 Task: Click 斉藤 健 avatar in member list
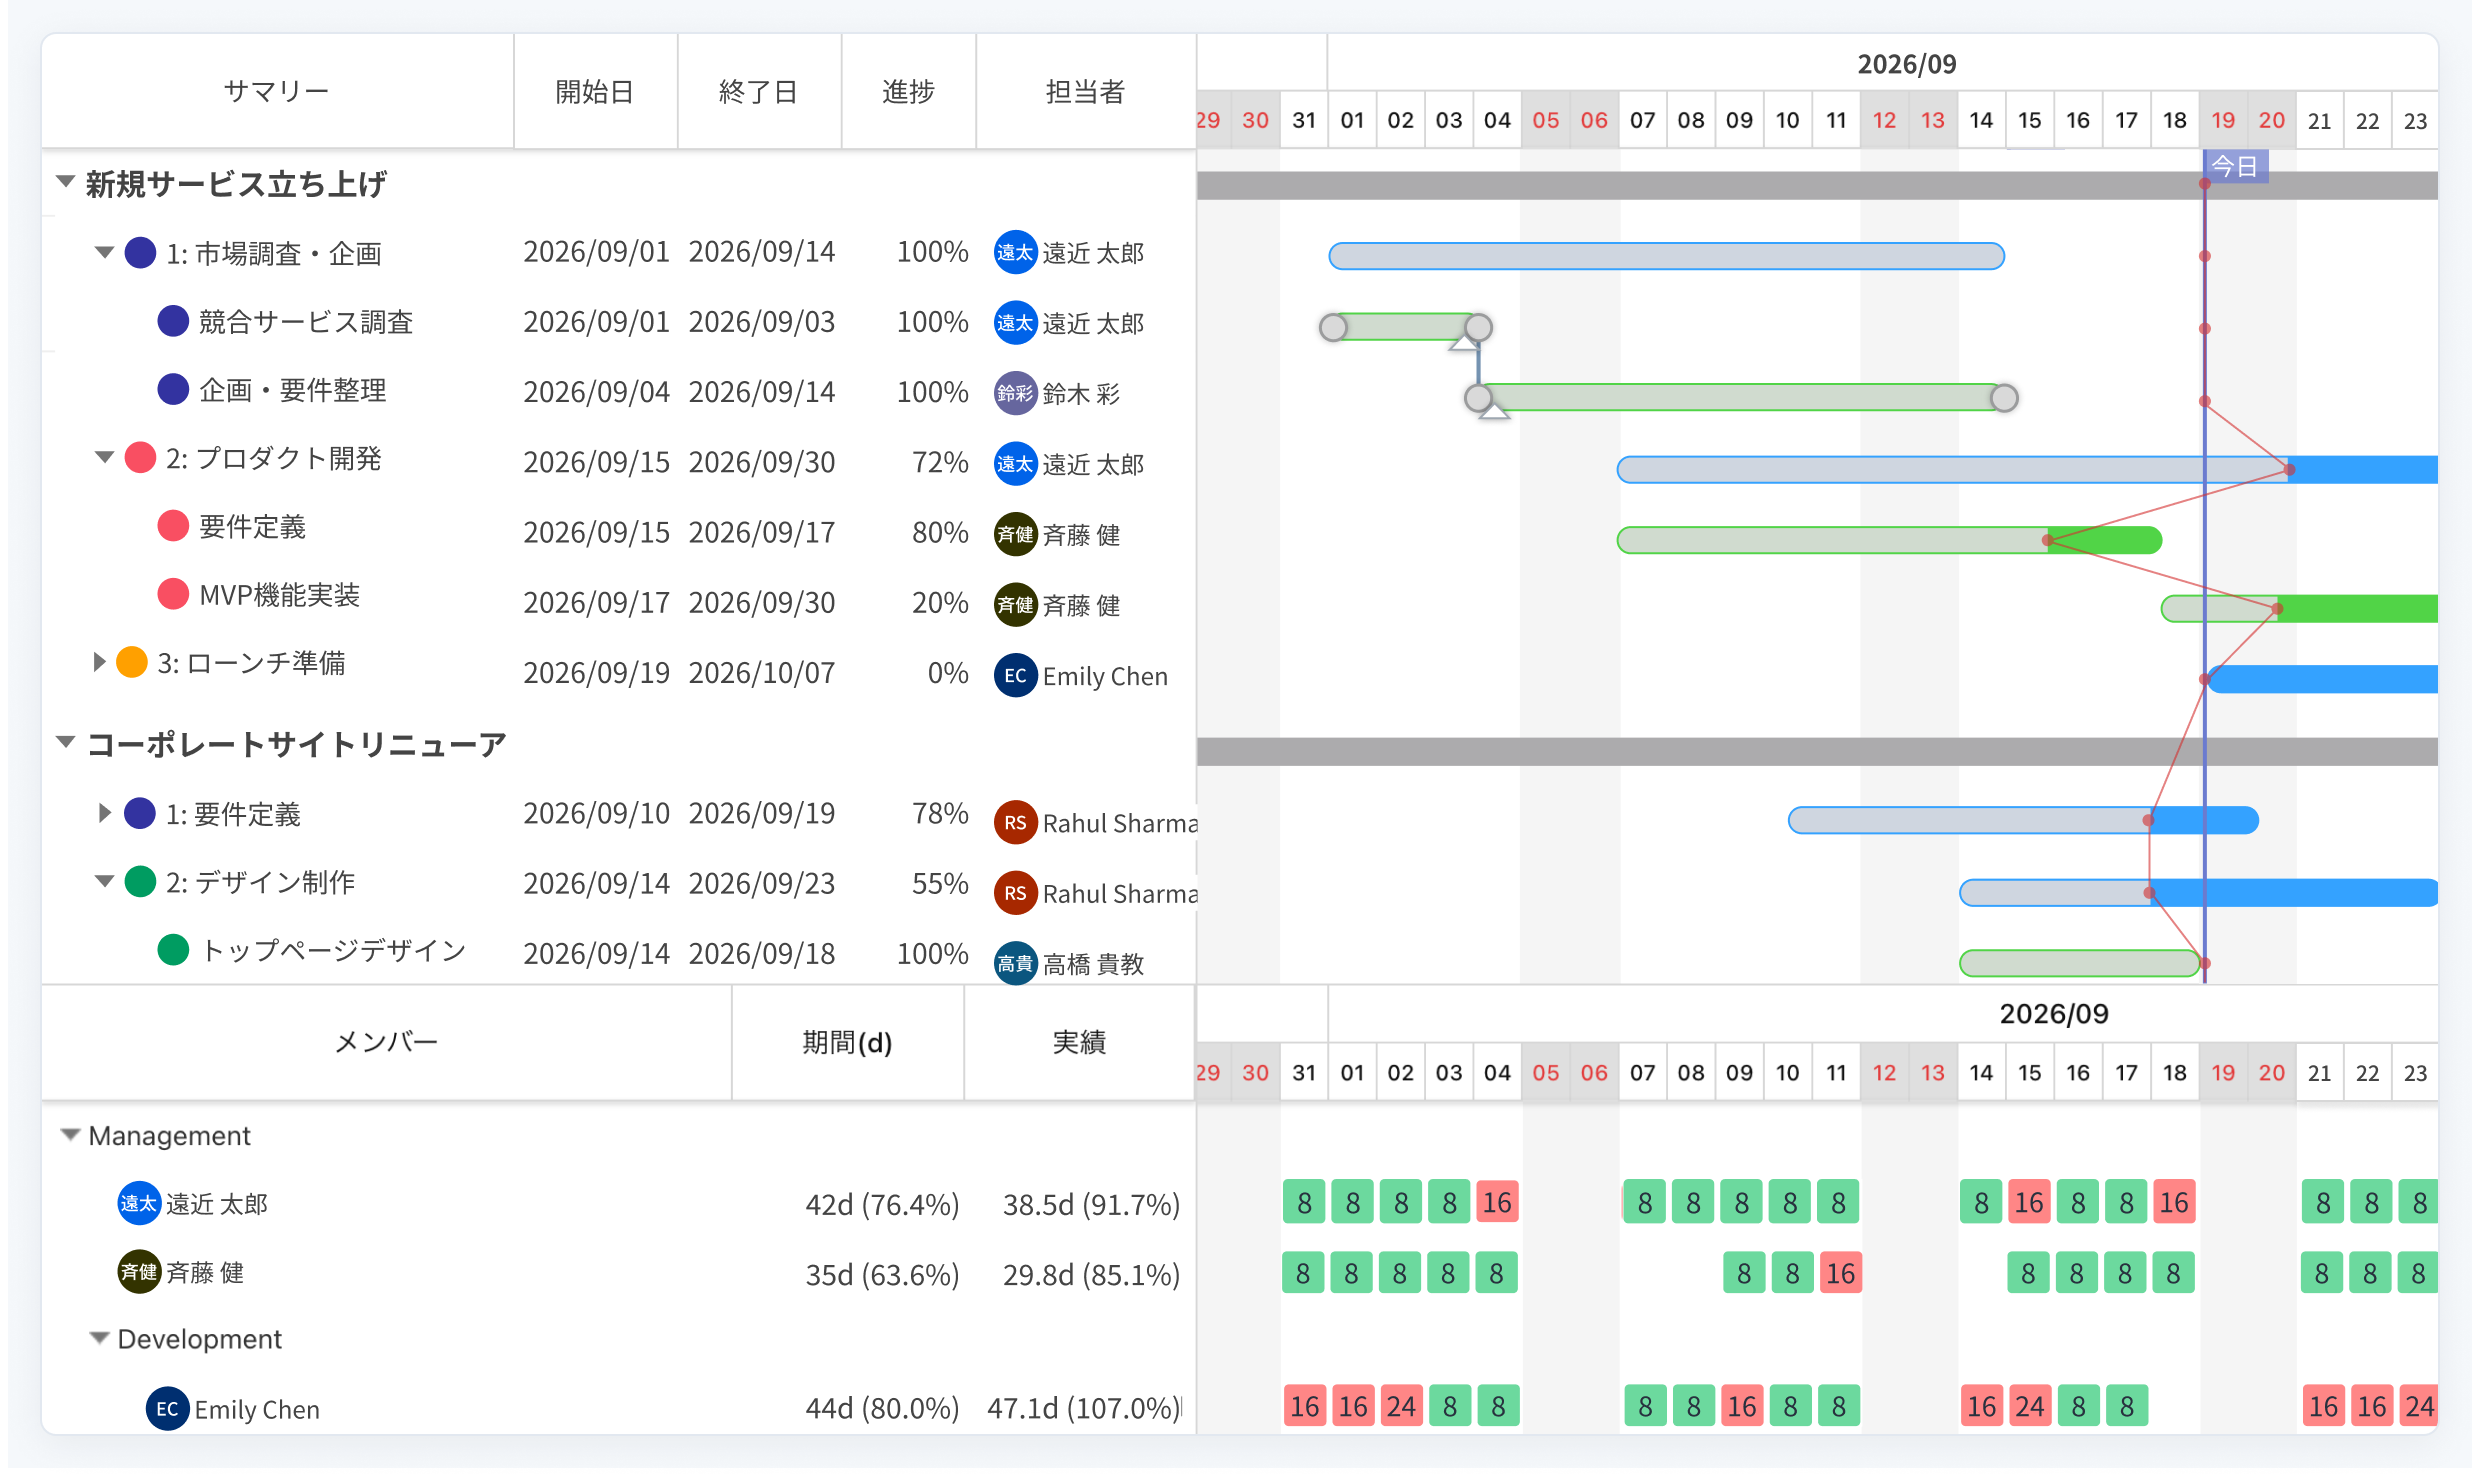pos(138,1272)
